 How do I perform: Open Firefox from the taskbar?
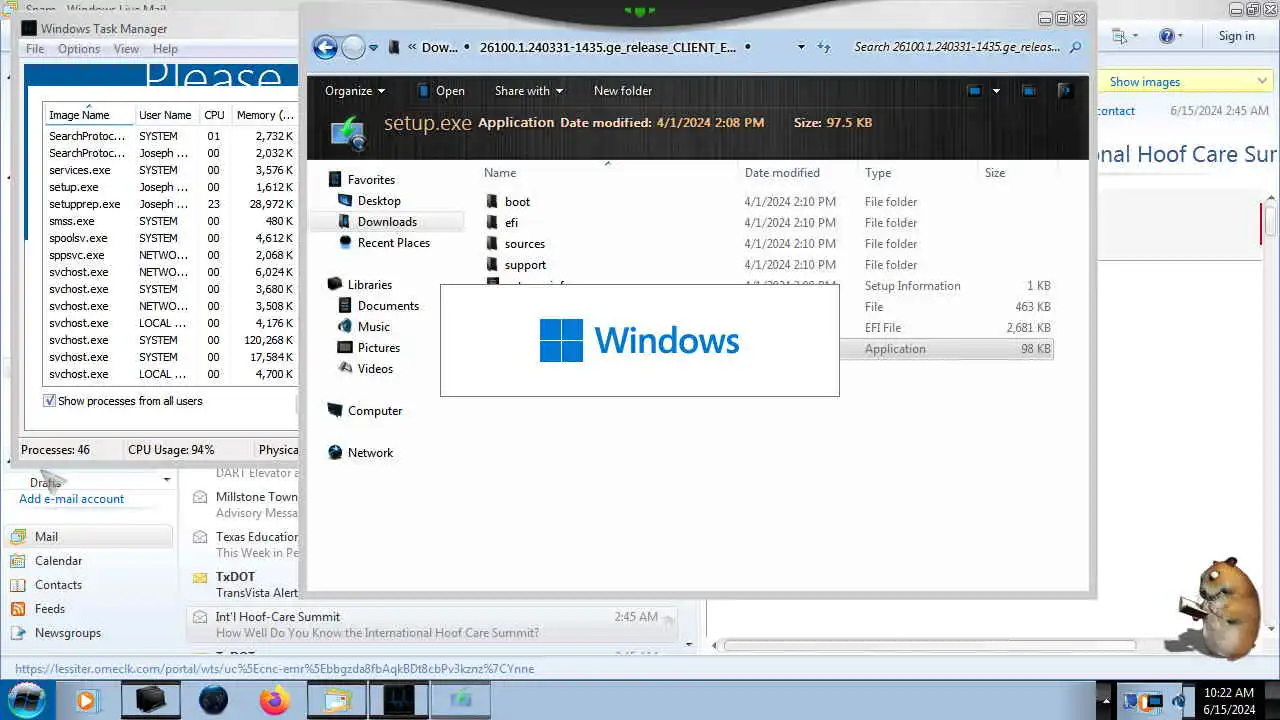tap(274, 700)
